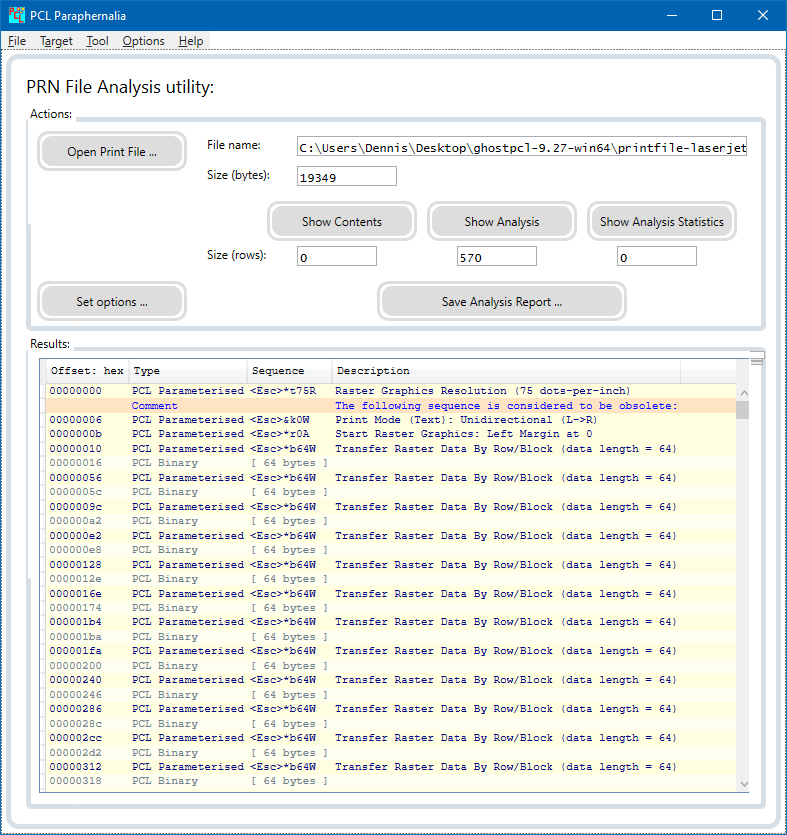Select PCL Binary row at offset 00000318
The image size is (787, 835).
[x=391, y=781]
